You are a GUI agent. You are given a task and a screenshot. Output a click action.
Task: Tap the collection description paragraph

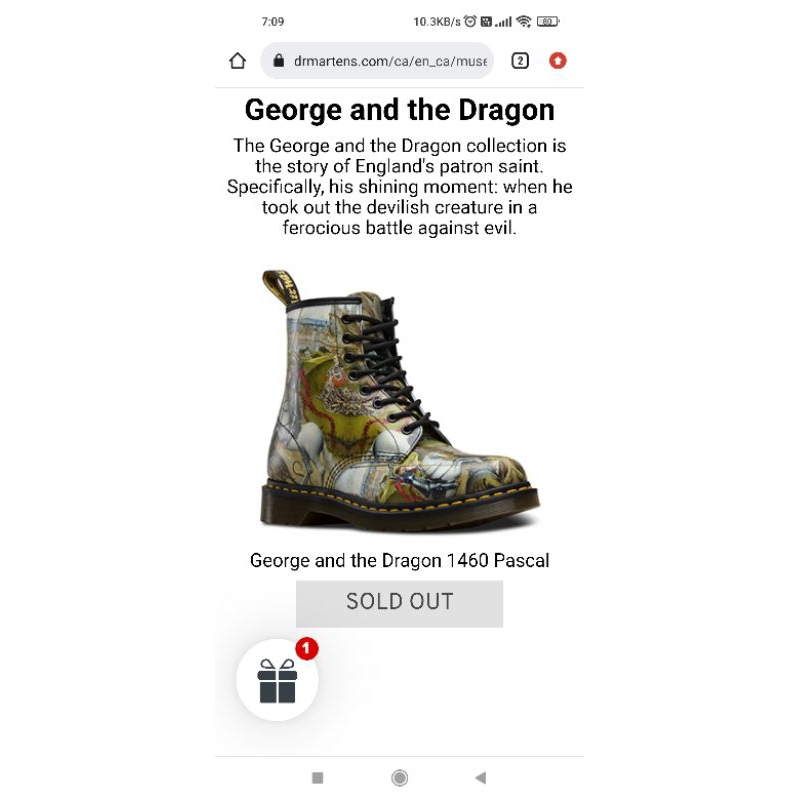[x=399, y=187]
